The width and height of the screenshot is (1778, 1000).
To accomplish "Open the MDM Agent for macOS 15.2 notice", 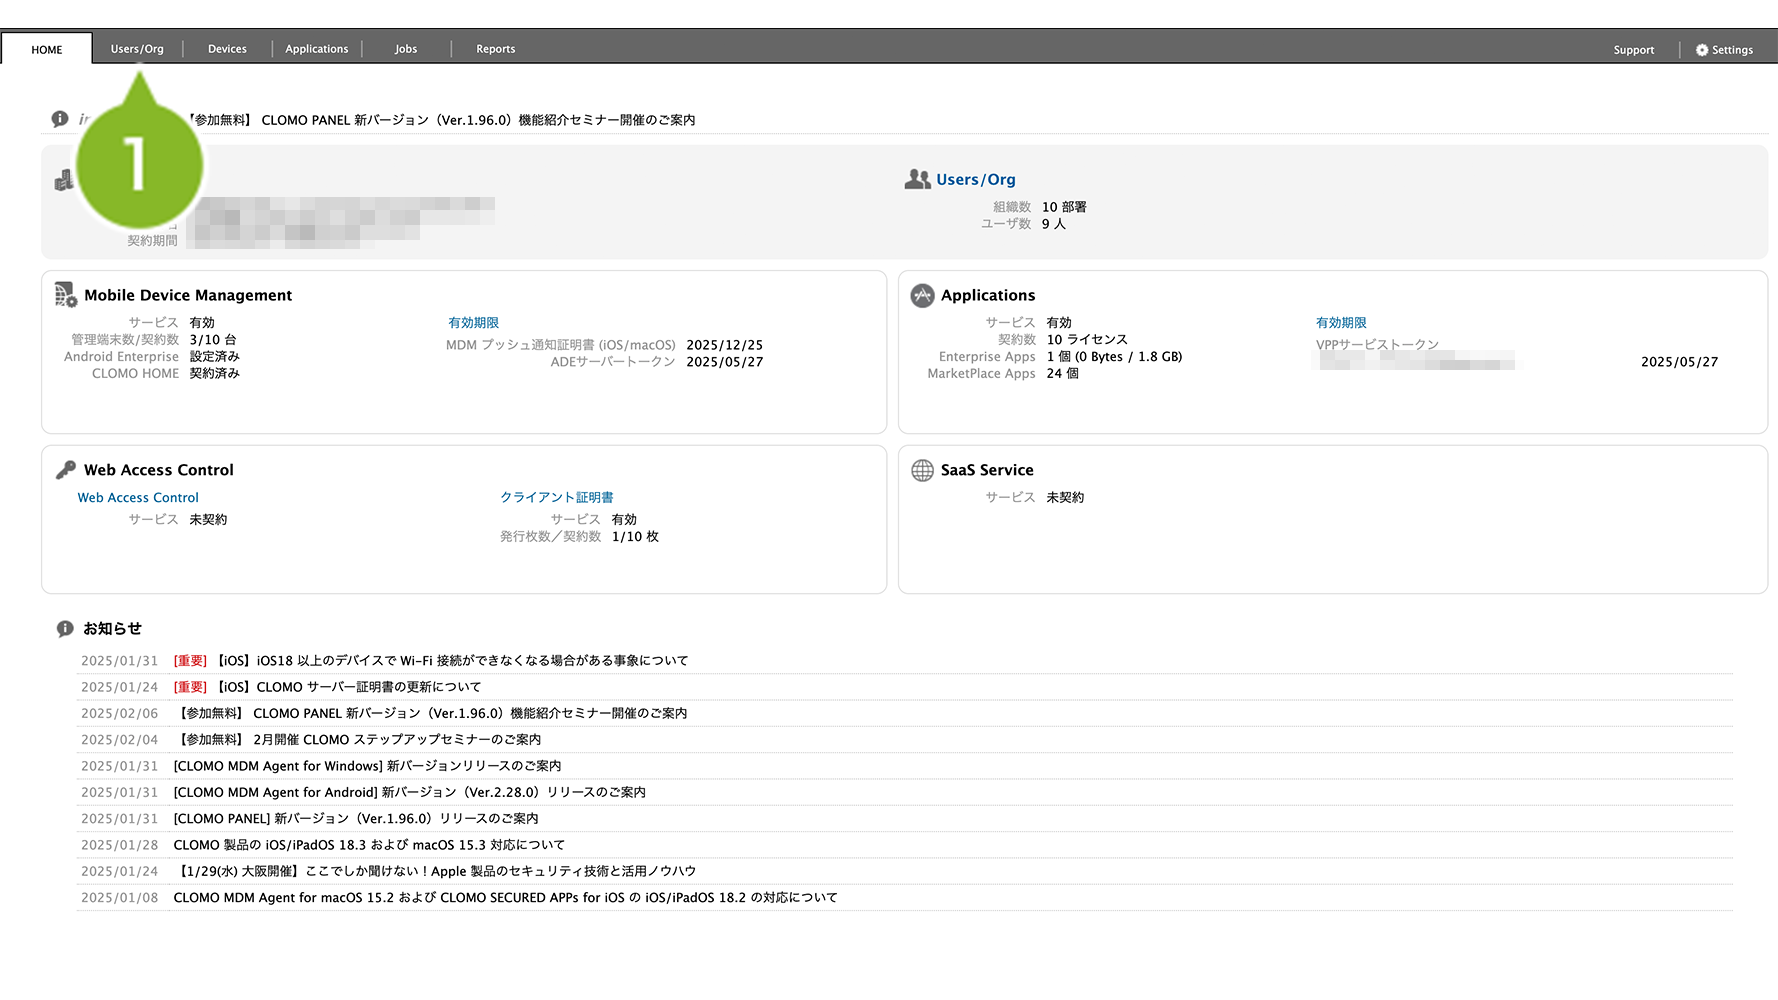I will click(x=506, y=898).
